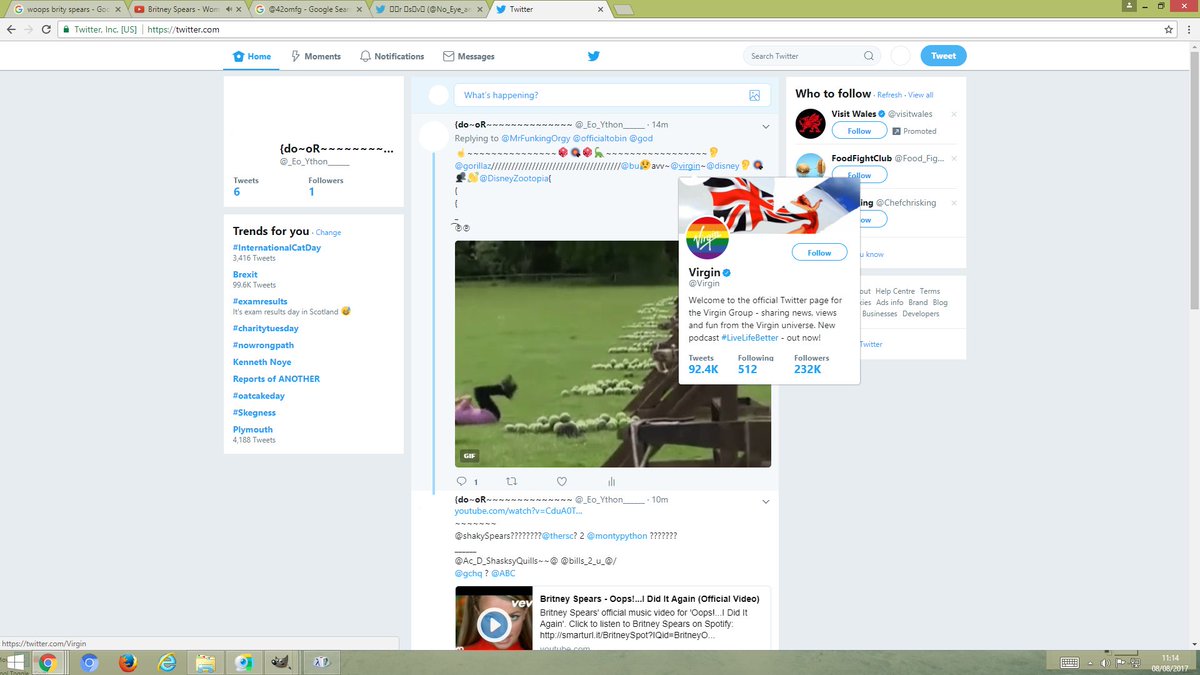Viewport: 1200px width, 675px height.
Task: Open the #charitytuesday trend
Action: pos(266,328)
